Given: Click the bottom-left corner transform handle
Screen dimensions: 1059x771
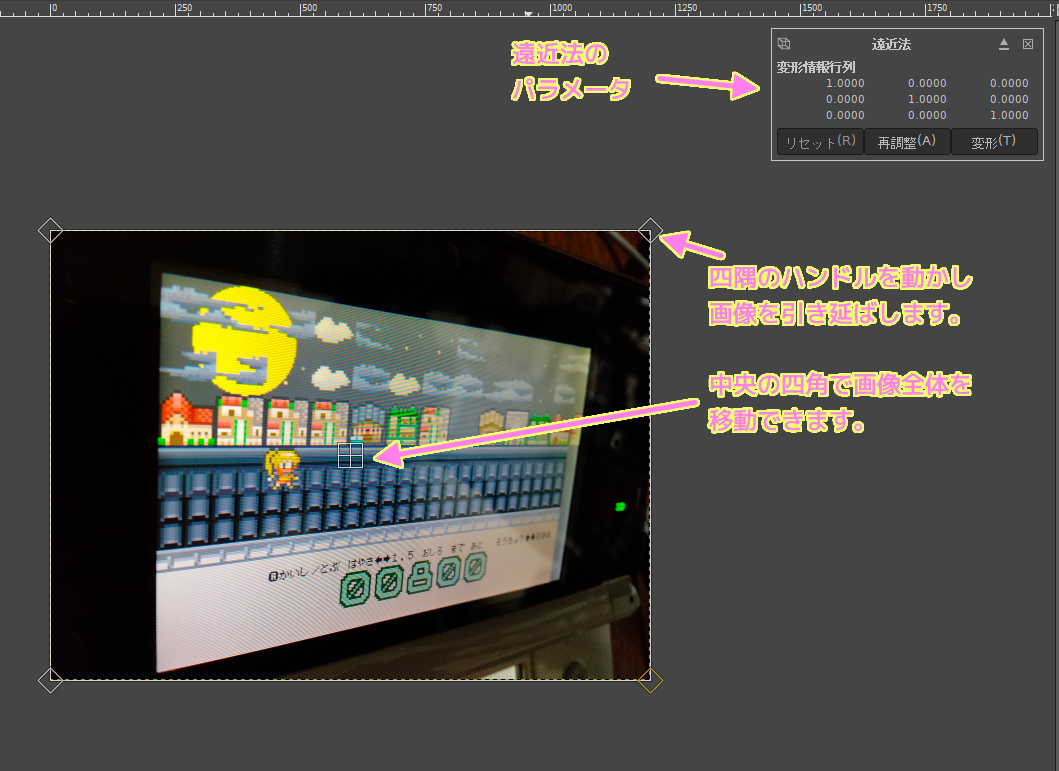Looking at the screenshot, I should click(x=50, y=681).
